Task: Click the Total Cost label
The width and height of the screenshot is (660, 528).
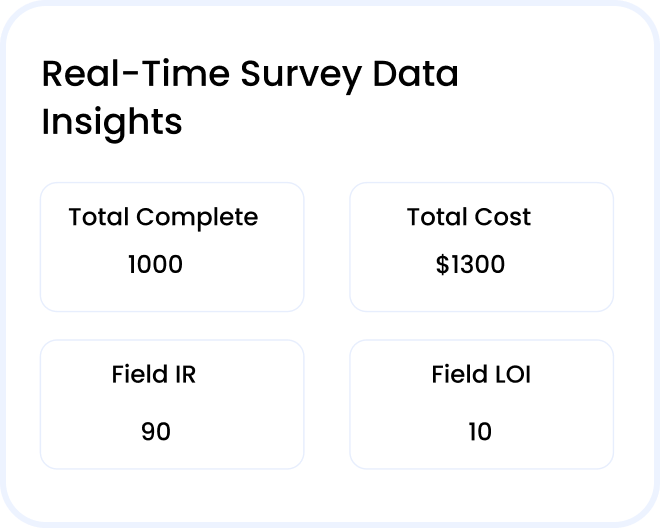Action: pyautogui.click(x=469, y=217)
